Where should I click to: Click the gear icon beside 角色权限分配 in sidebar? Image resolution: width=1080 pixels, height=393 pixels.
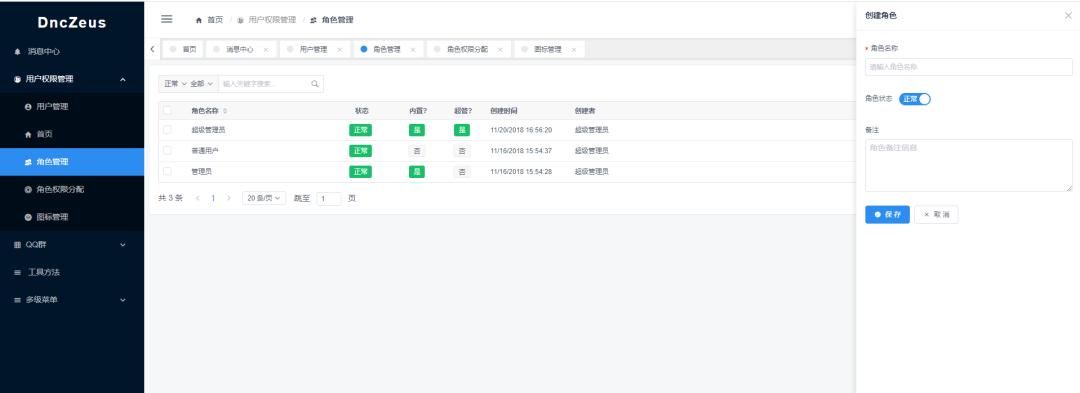point(28,189)
